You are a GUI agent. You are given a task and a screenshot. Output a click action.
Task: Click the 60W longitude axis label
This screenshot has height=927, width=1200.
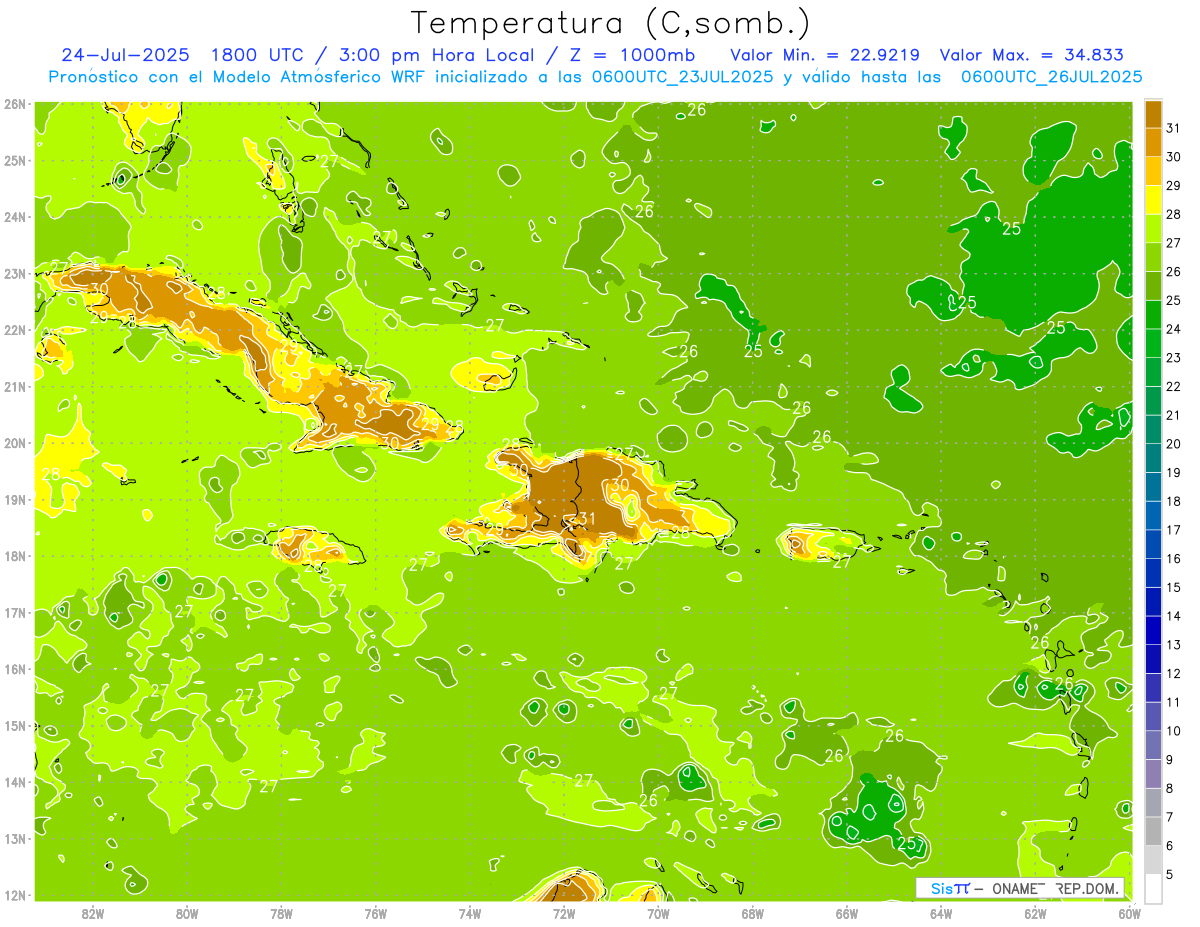tap(1130, 912)
